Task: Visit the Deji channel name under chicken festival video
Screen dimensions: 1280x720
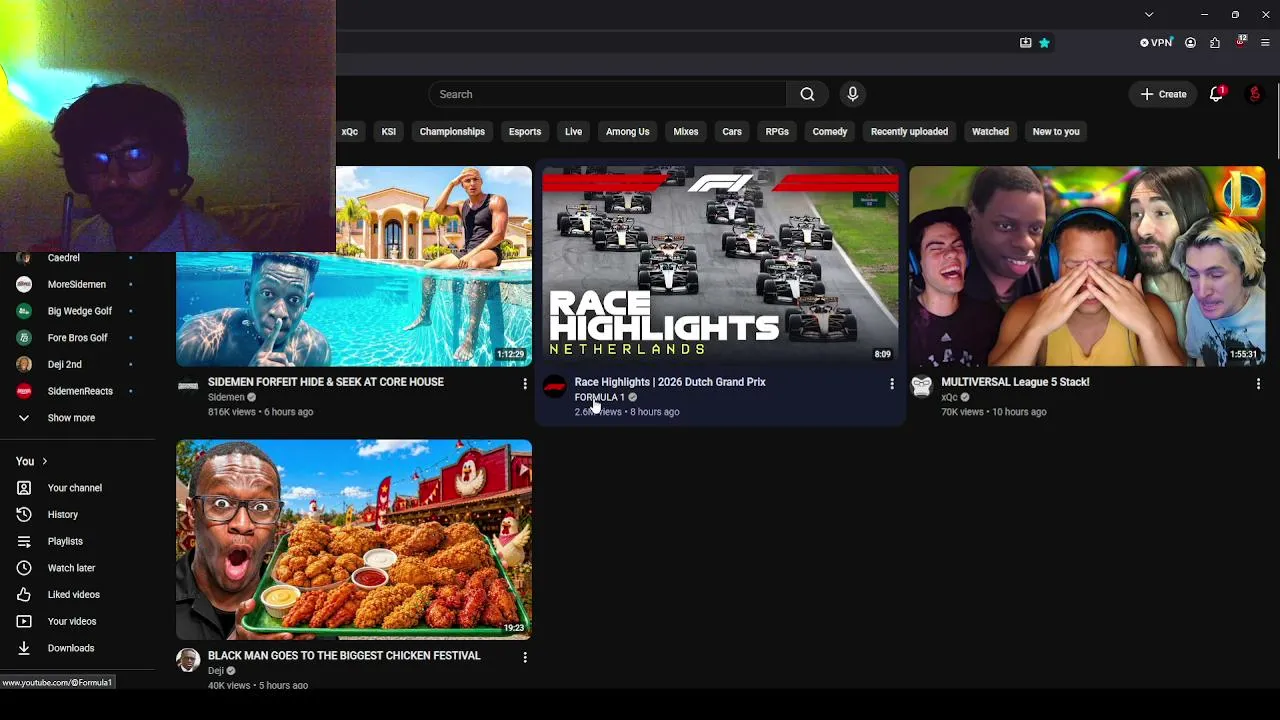Action: (x=216, y=671)
